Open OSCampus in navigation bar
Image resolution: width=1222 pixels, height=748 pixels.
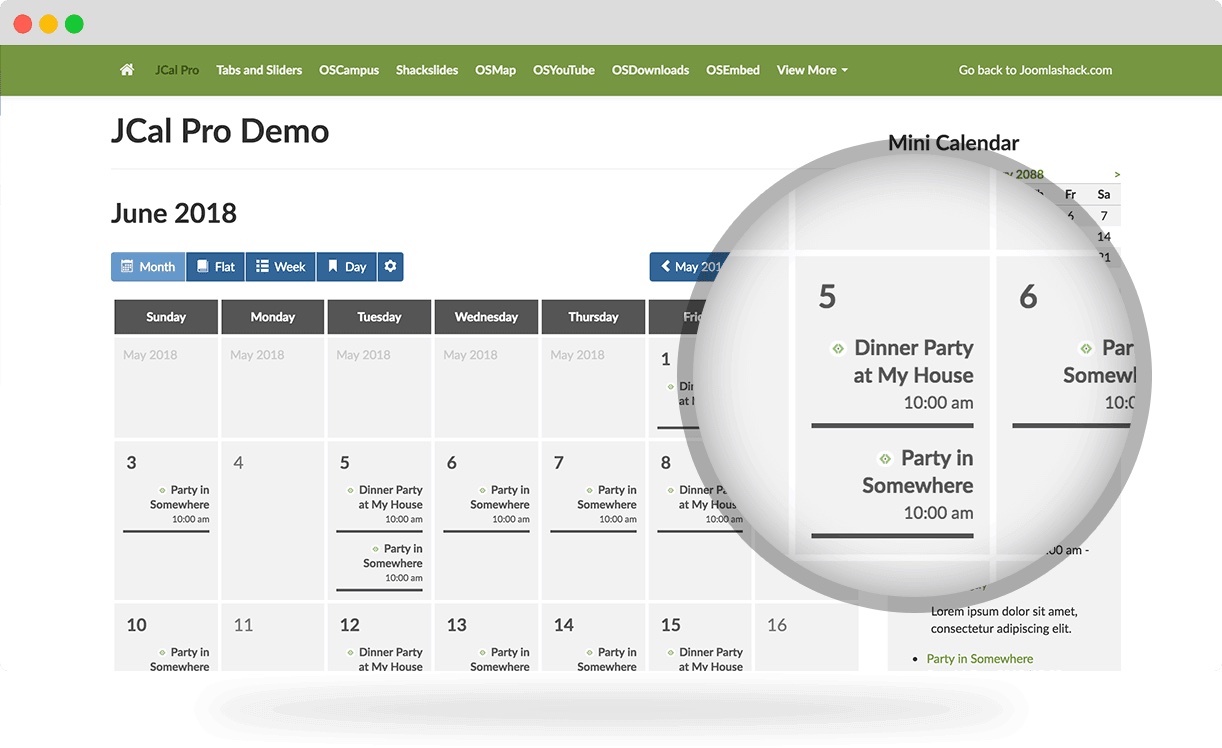[x=349, y=70]
